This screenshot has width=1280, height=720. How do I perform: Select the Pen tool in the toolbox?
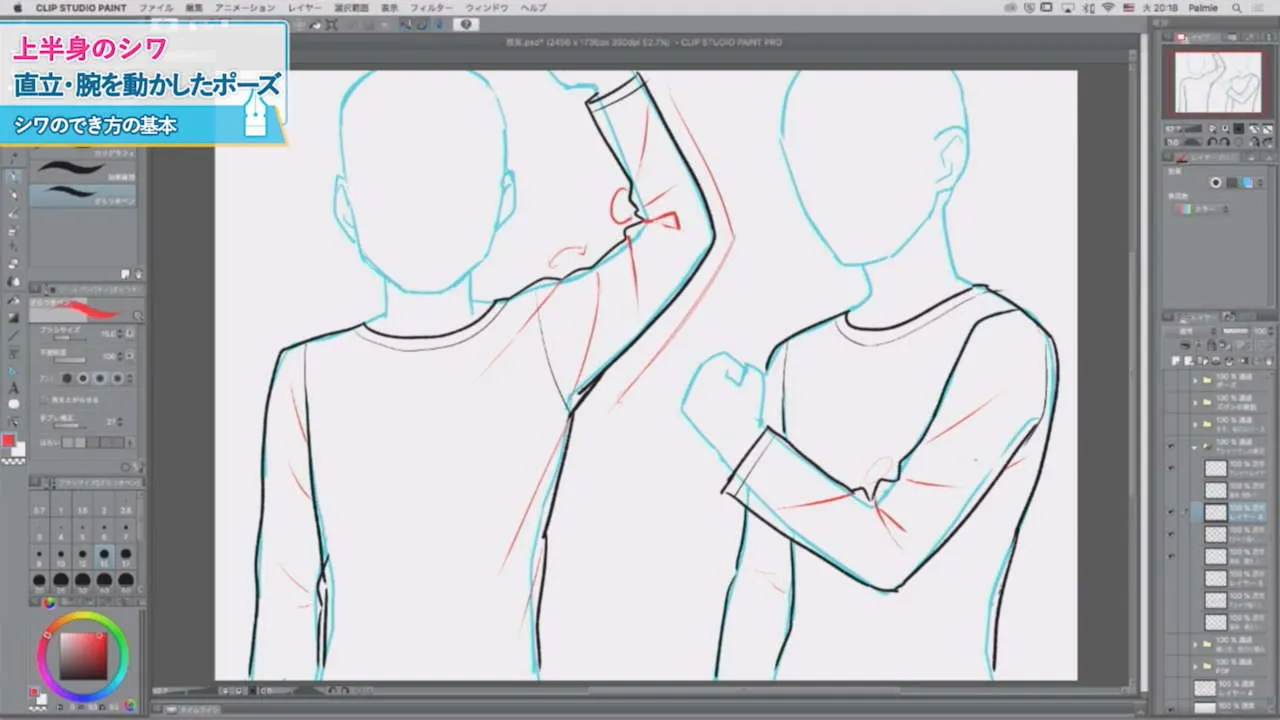(14, 177)
